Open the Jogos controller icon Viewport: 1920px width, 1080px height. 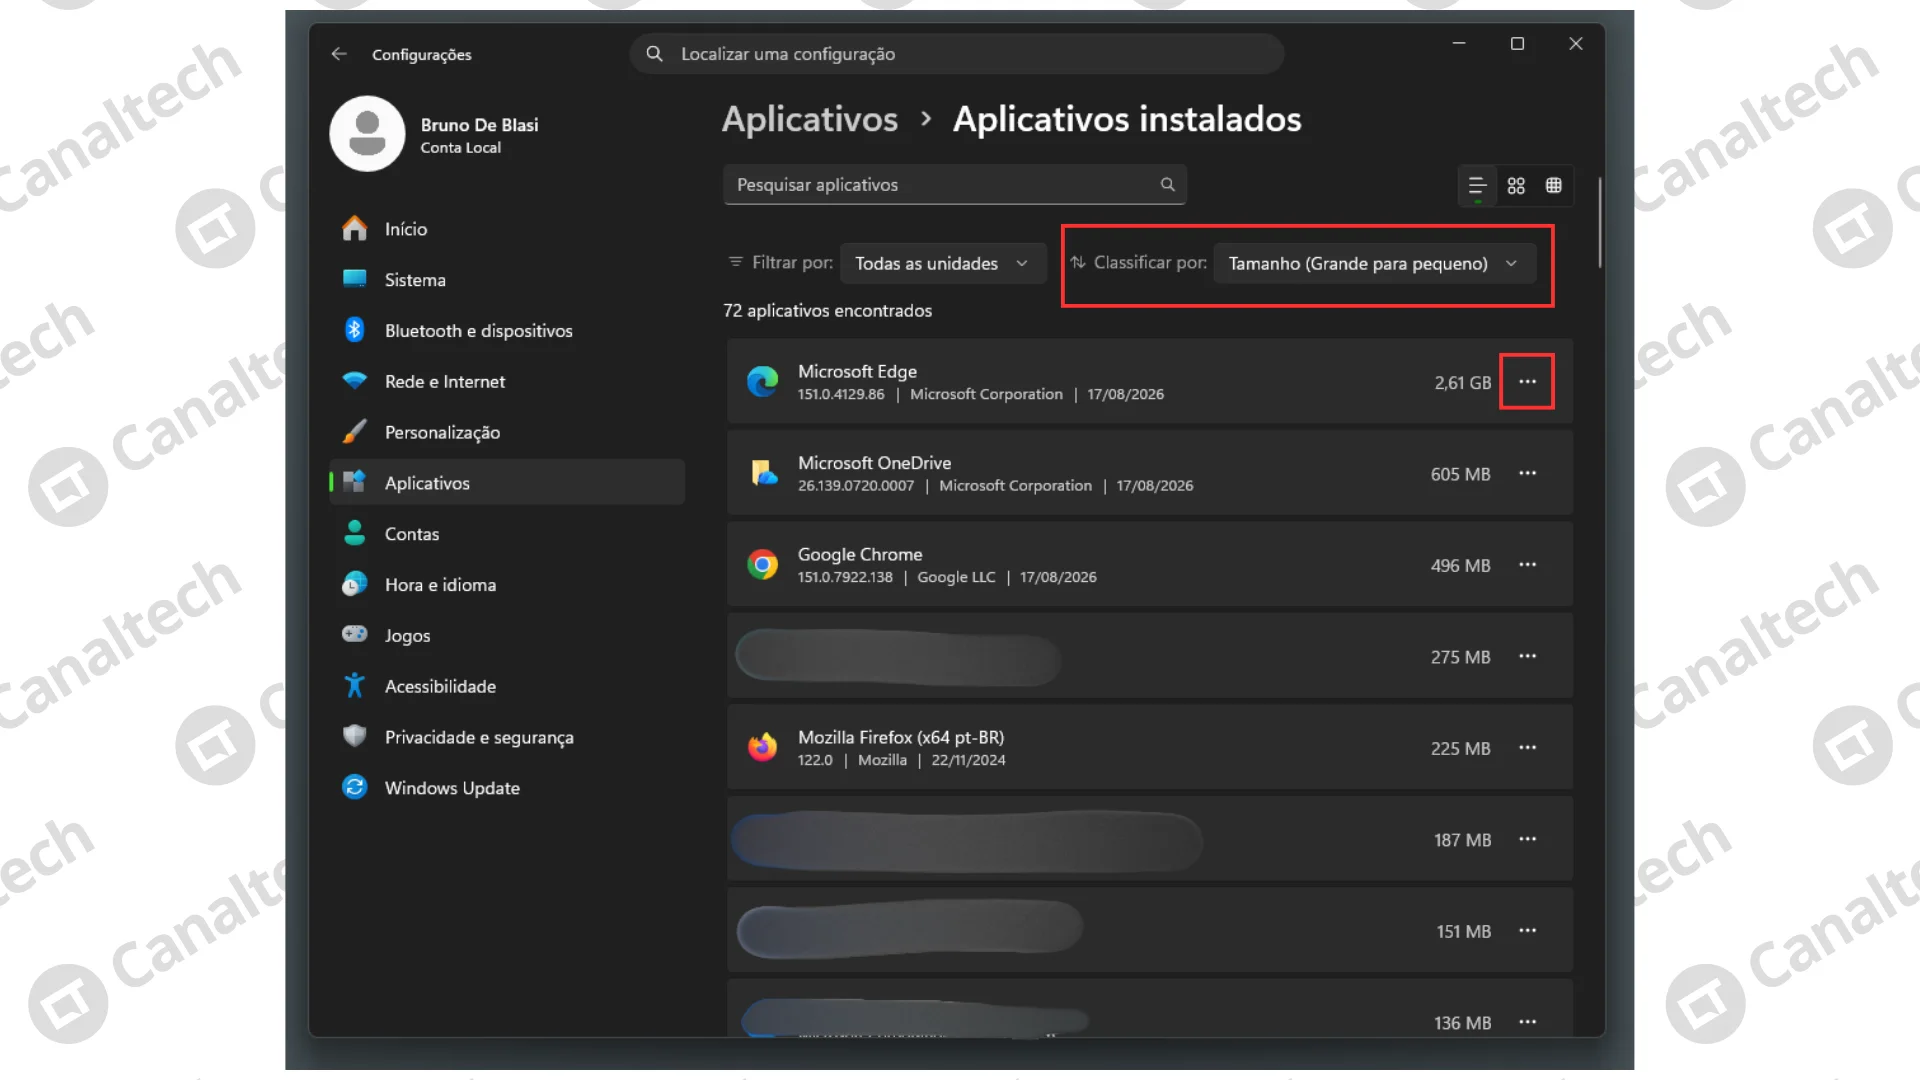(x=354, y=634)
